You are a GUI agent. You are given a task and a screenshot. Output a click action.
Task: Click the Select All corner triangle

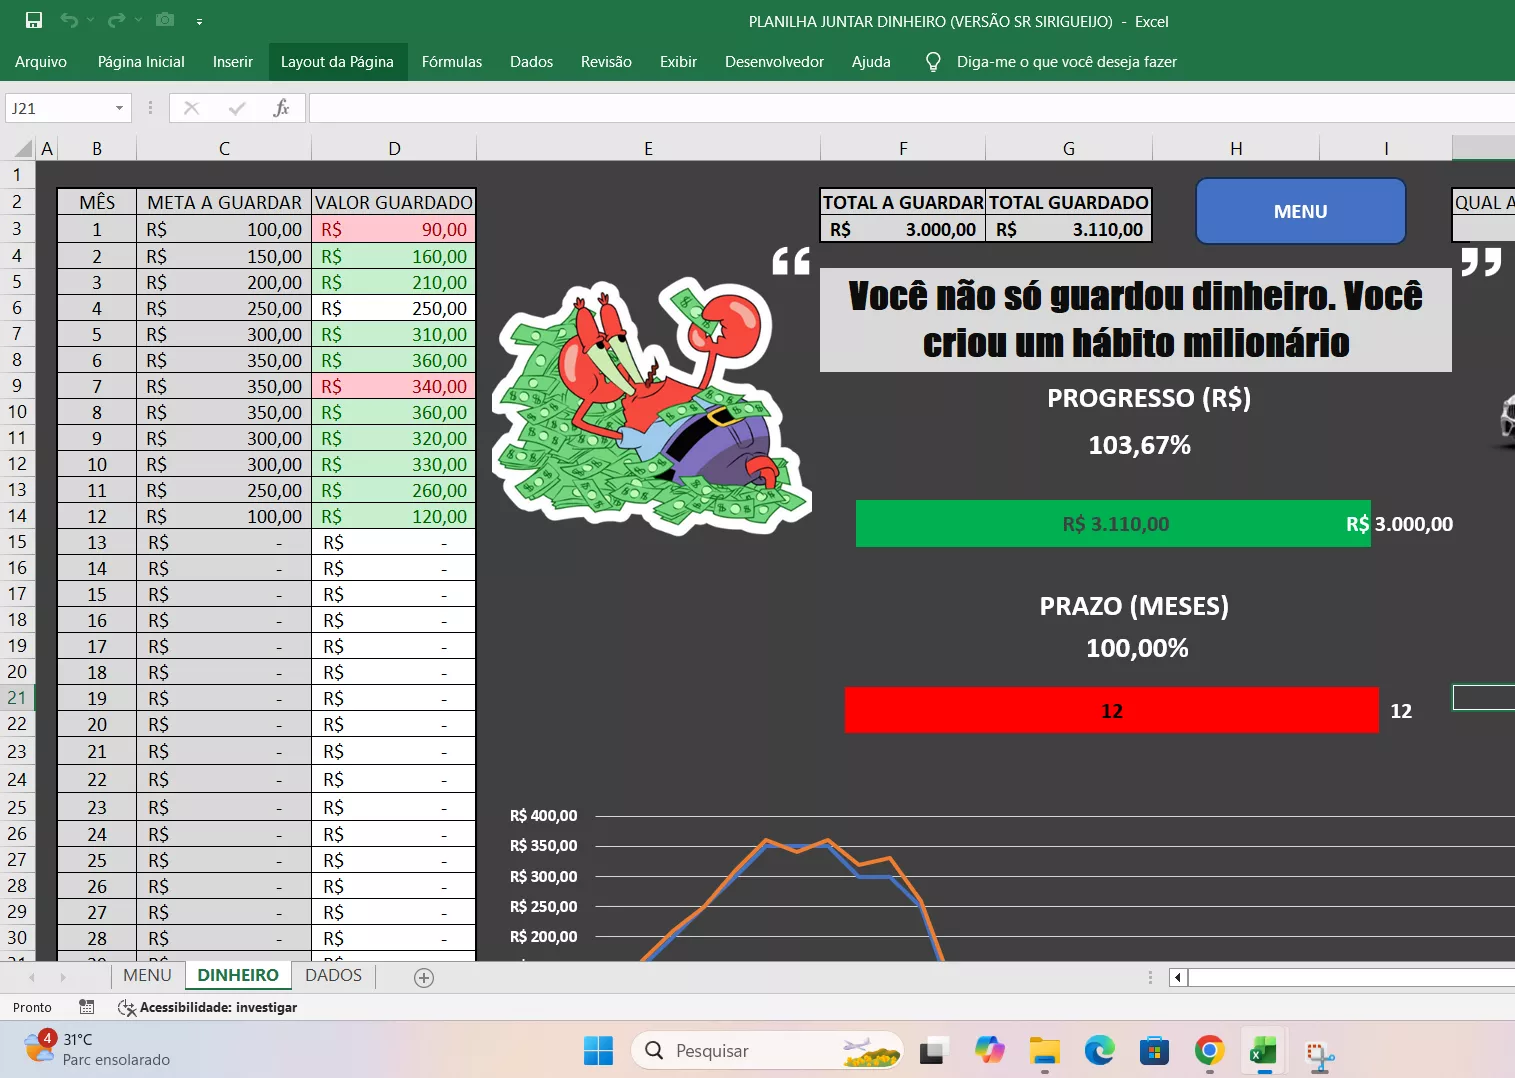point(23,149)
